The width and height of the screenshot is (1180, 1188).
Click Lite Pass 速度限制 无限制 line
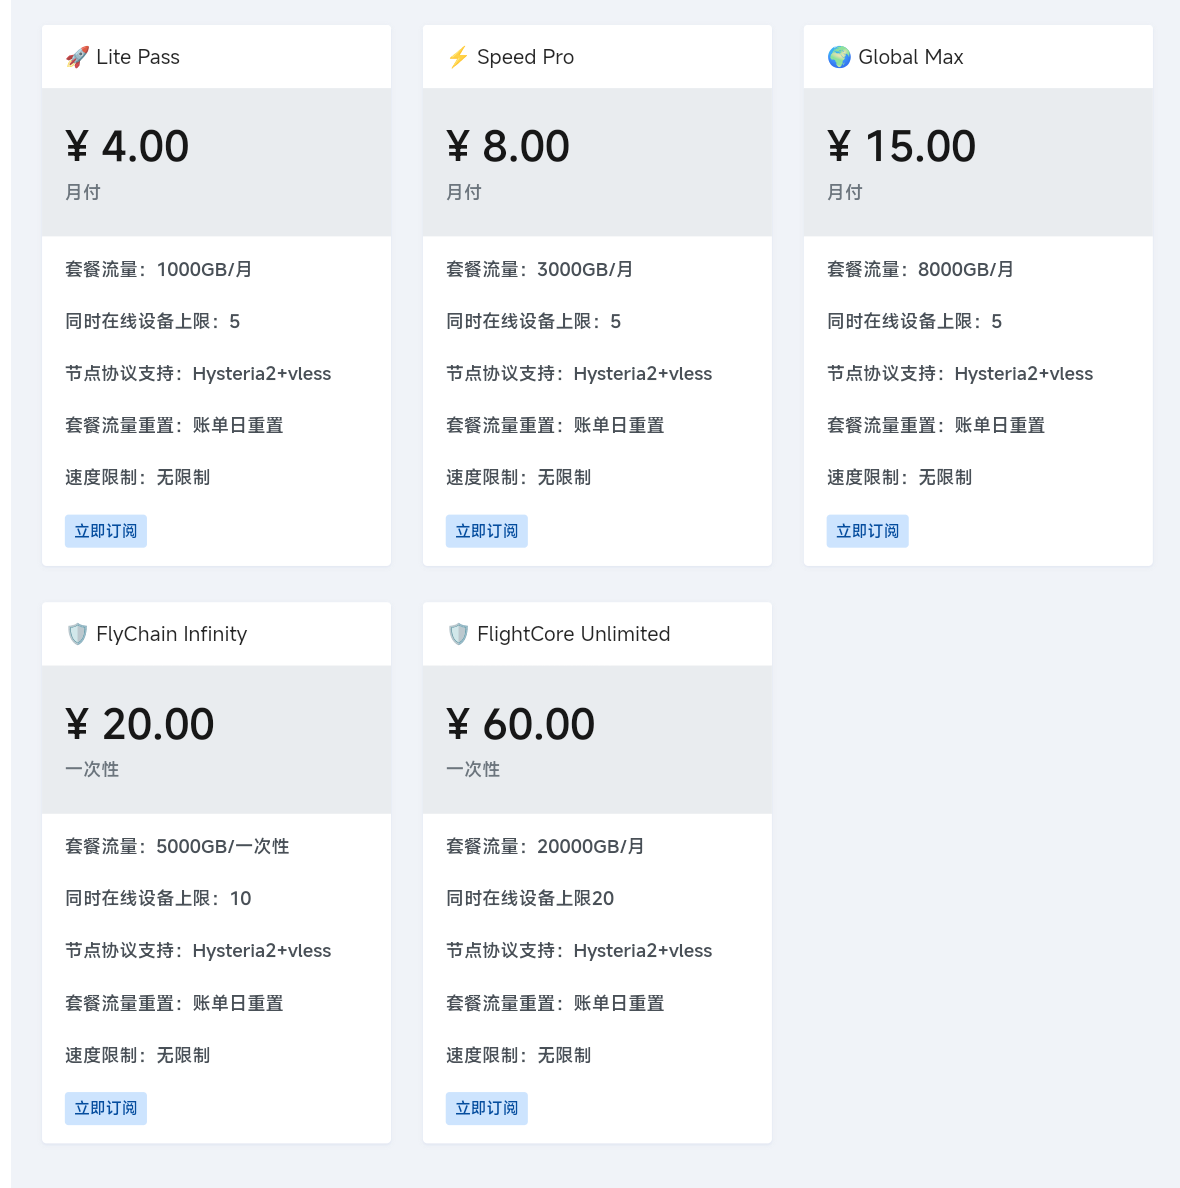pos(137,477)
